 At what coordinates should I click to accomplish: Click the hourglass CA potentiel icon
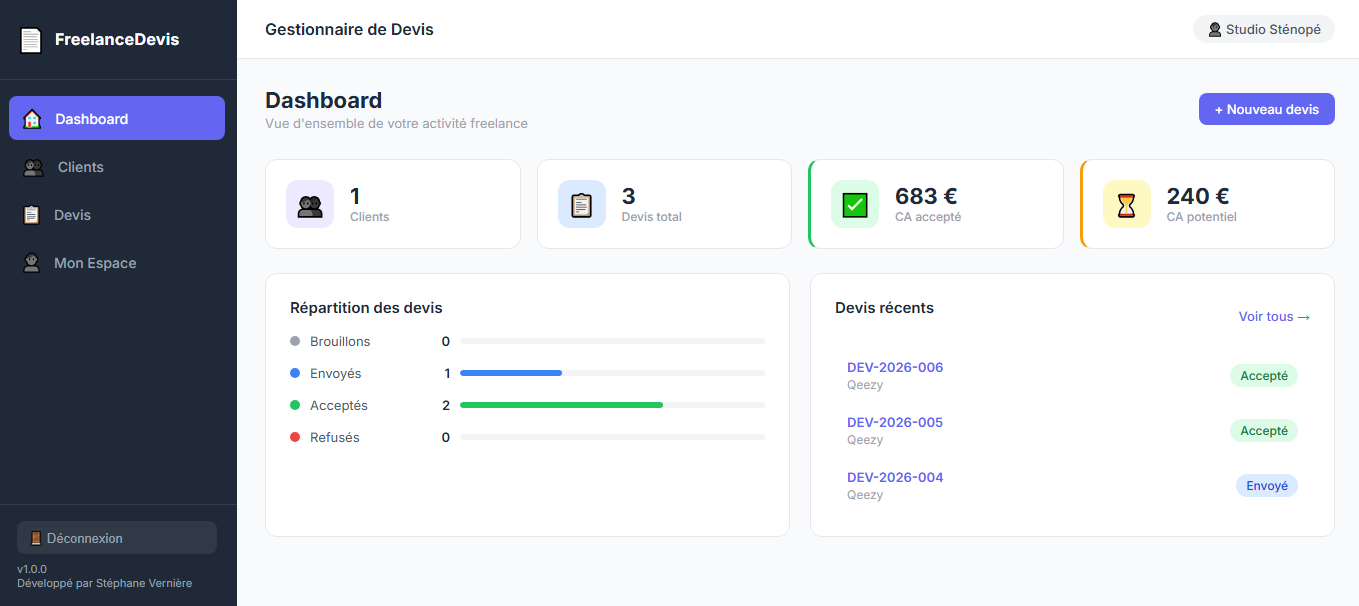click(x=1126, y=204)
